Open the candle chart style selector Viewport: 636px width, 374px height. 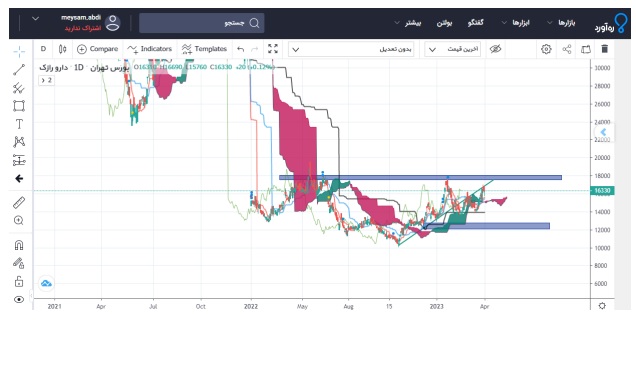62,49
